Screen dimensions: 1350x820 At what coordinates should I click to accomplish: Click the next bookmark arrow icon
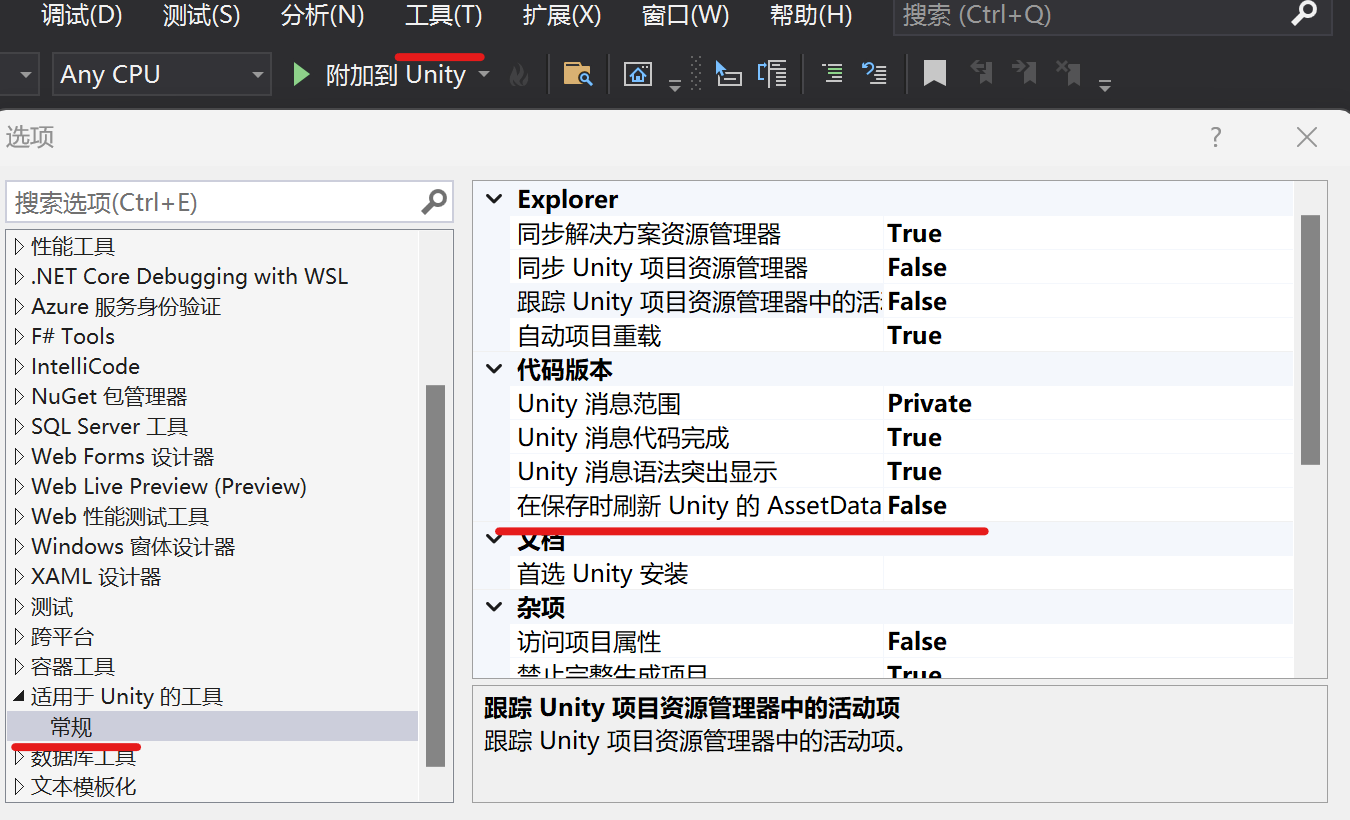[x=1022, y=73]
